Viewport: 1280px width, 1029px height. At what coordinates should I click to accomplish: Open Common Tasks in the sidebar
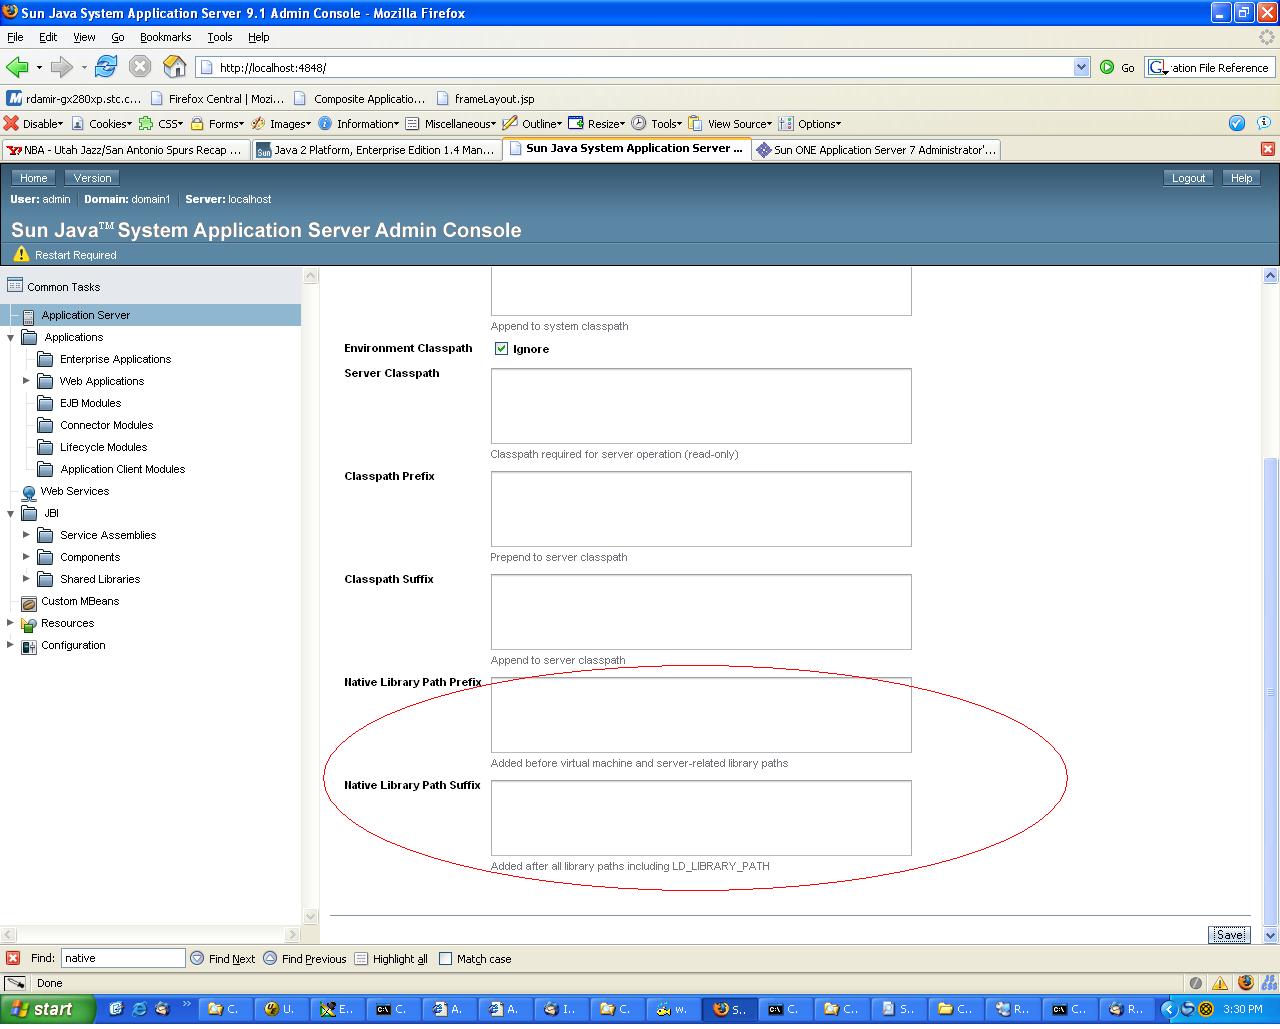click(63, 287)
